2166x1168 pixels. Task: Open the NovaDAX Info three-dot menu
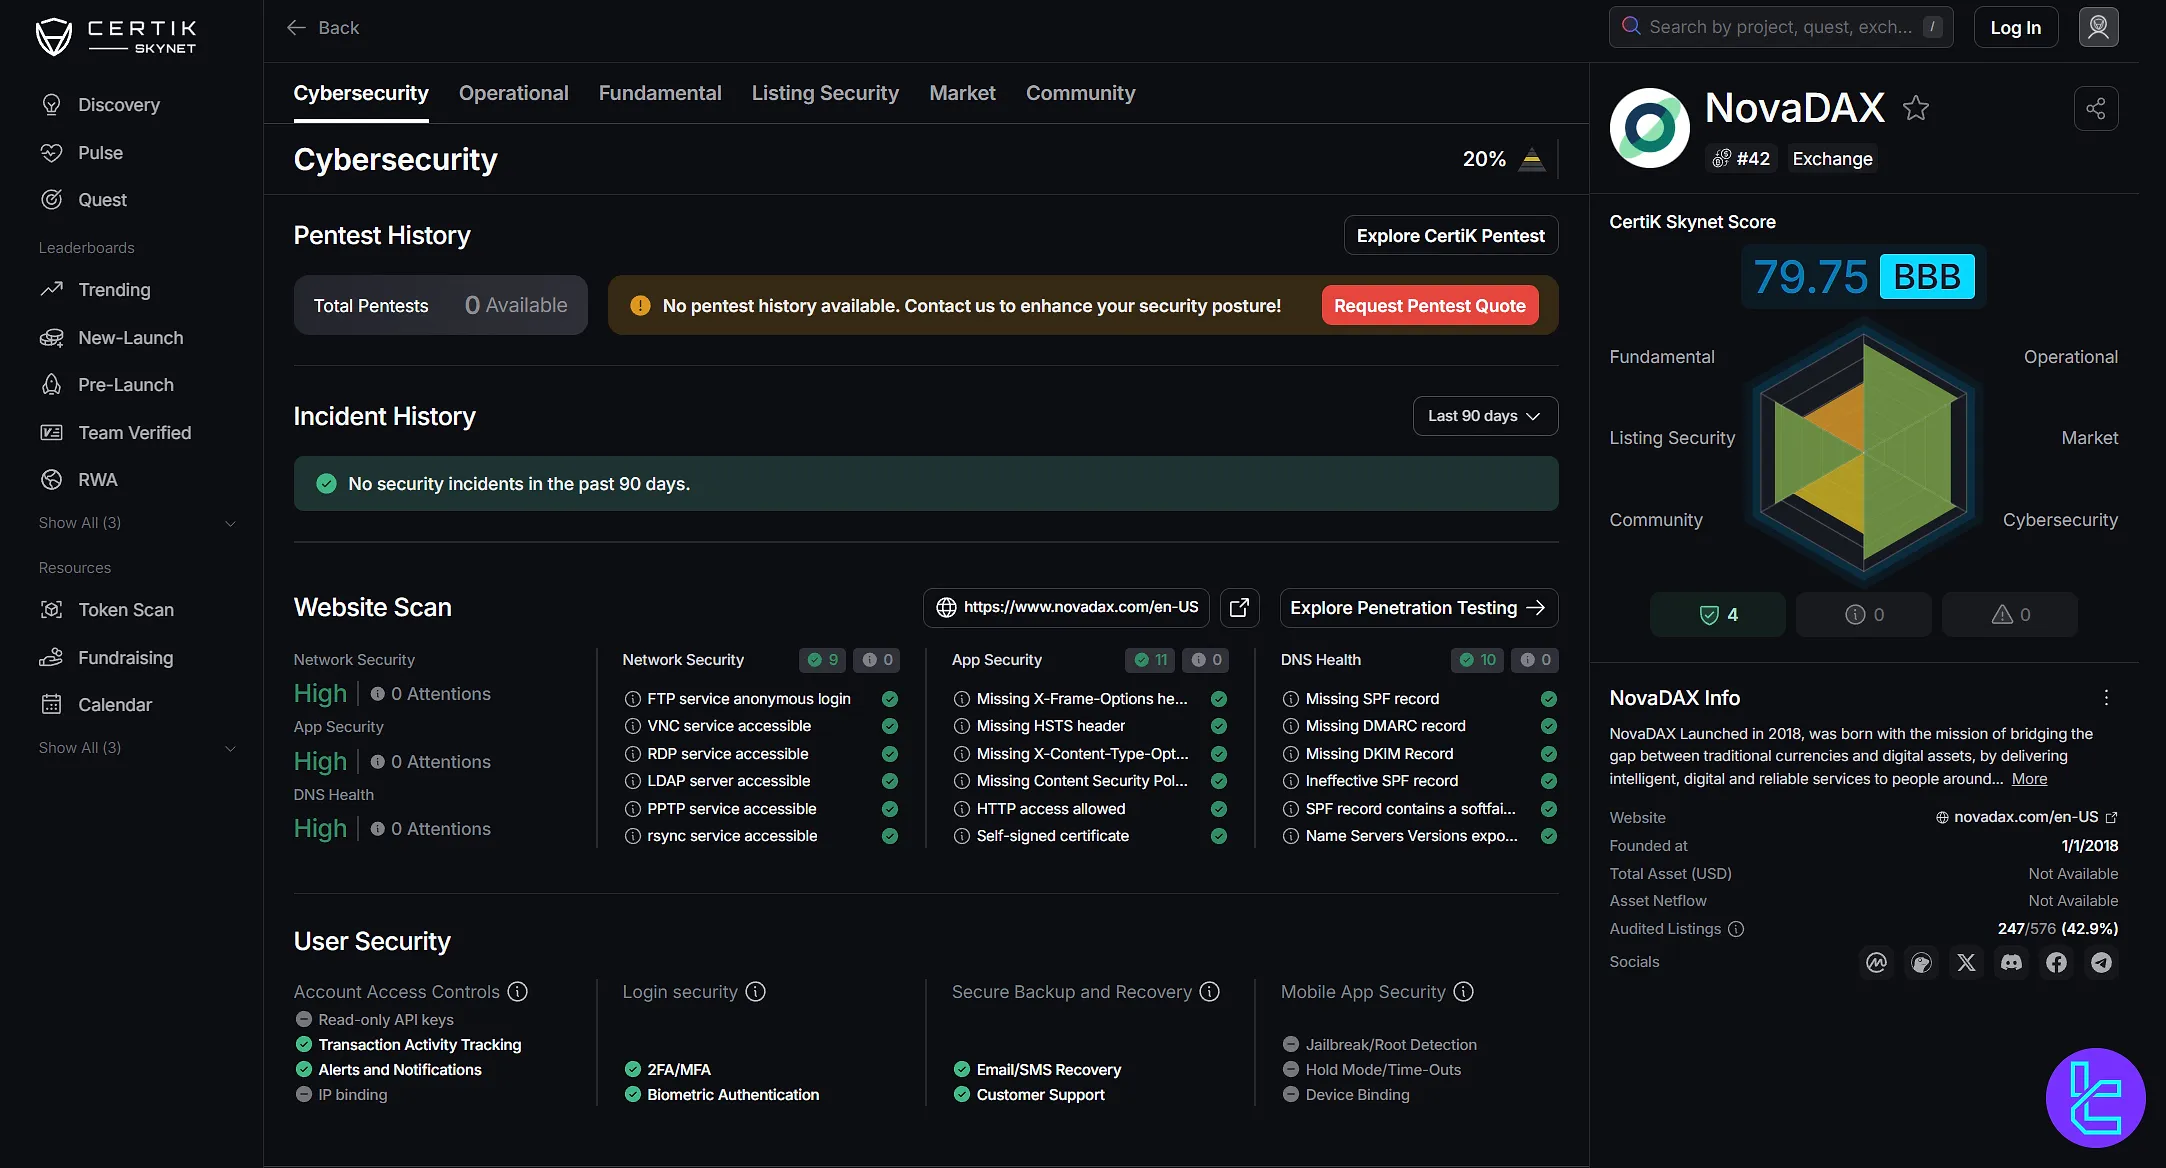pyautogui.click(x=2106, y=698)
